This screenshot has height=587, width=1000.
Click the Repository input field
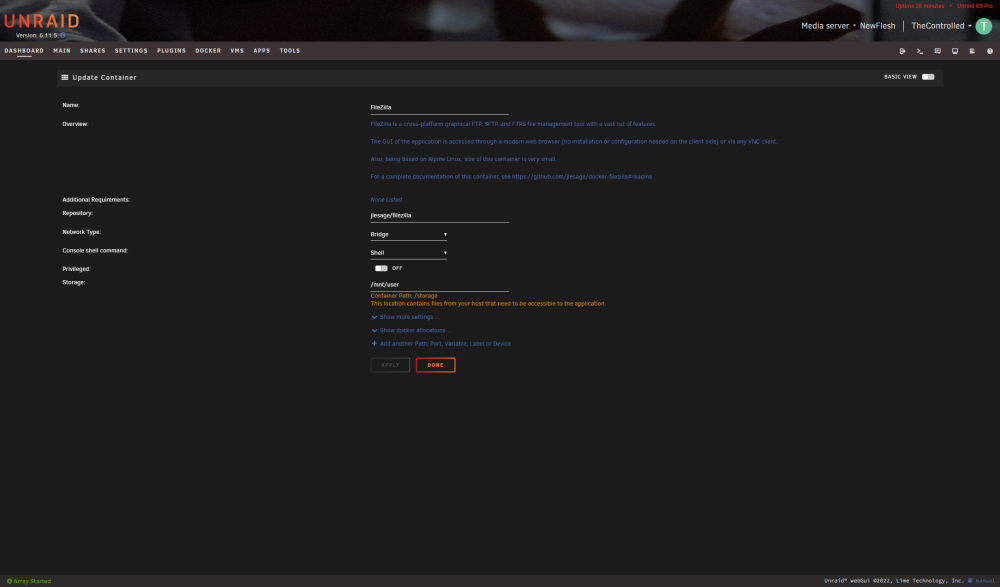439,216
